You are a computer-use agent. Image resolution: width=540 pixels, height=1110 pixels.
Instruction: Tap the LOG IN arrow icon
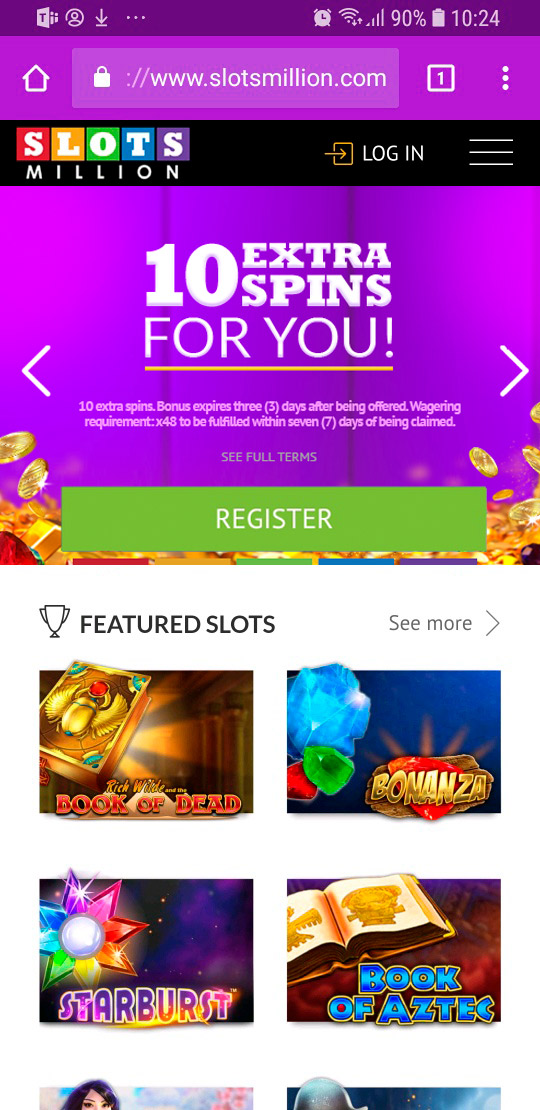[338, 154]
